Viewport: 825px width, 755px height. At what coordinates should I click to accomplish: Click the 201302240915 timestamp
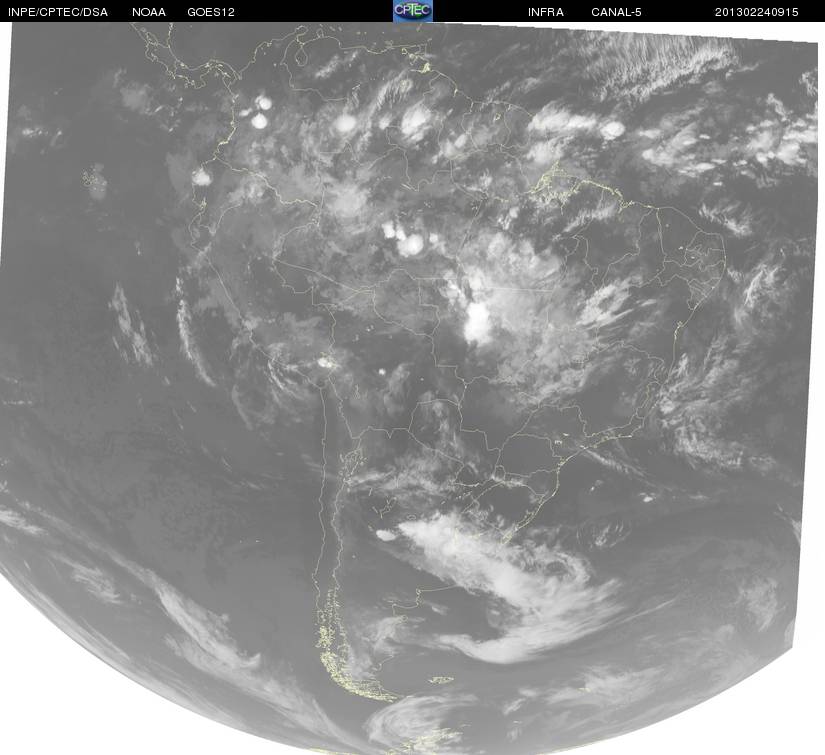pyautogui.click(x=757, y=12)
